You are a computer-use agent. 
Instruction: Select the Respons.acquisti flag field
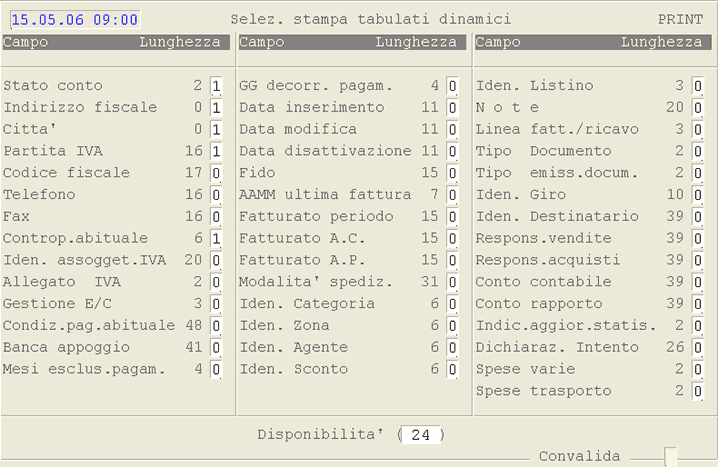tap(697, 261)
